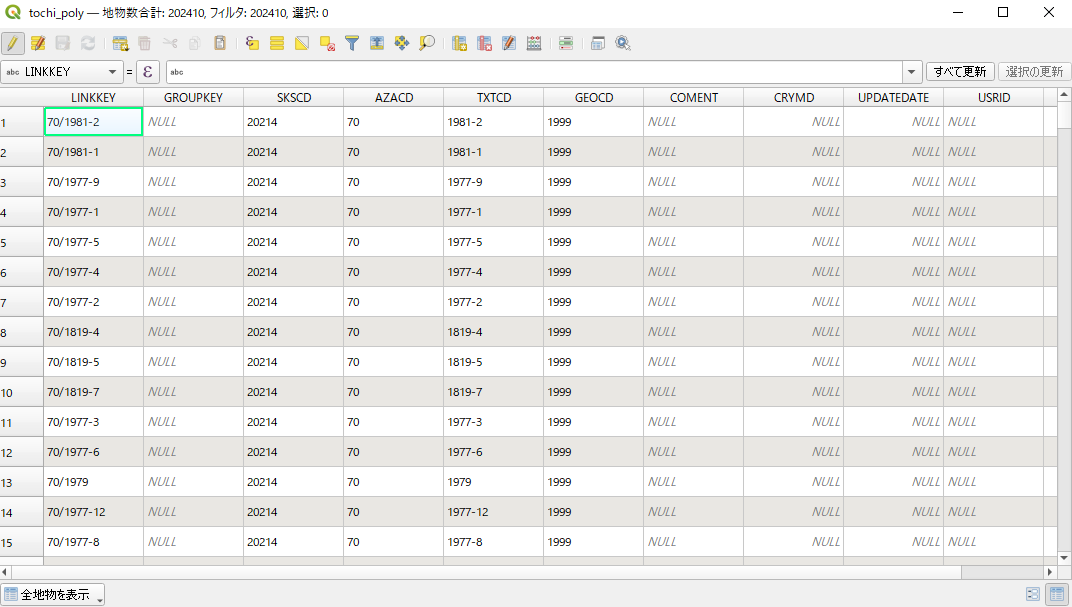Screen dimensions: 1072x607
Task: Sort by the TXTCD column header
Action: click(493, 97)
